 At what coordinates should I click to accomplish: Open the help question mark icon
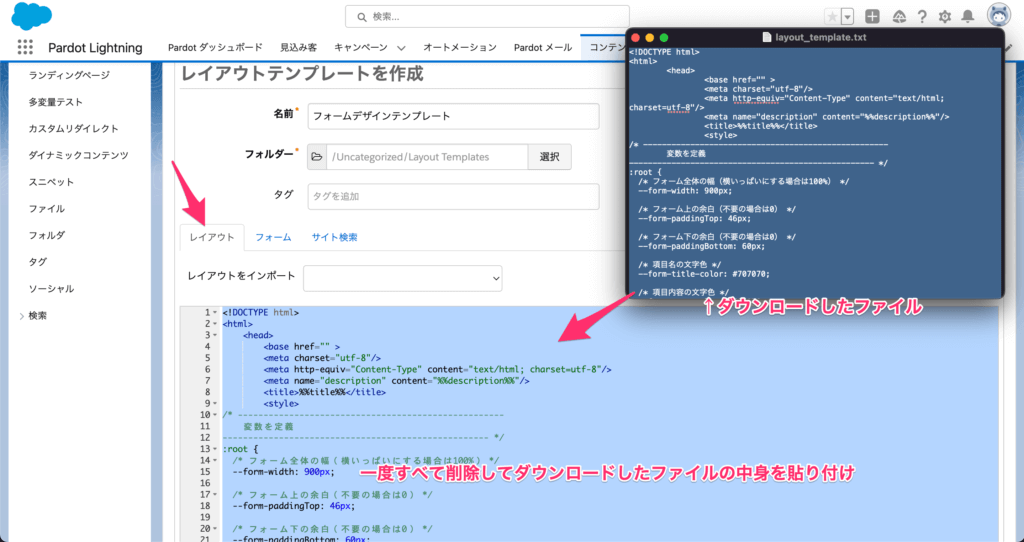pyautogui.click(x=922, y=17)
